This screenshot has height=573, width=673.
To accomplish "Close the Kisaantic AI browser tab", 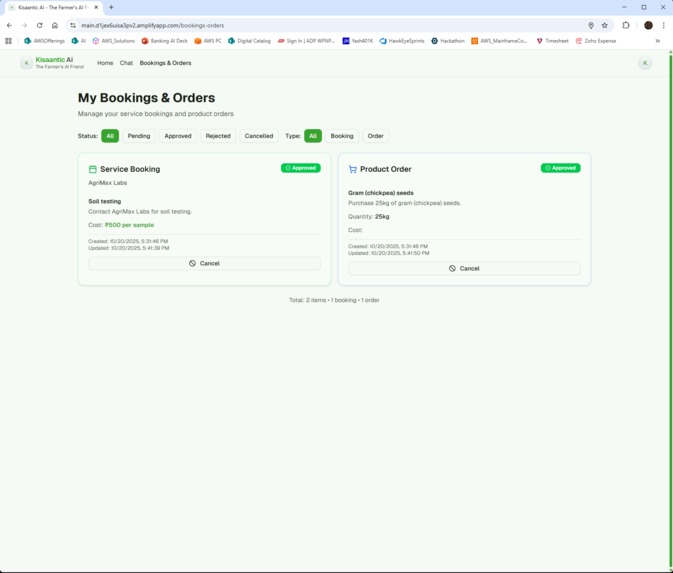I will [96, 7].
